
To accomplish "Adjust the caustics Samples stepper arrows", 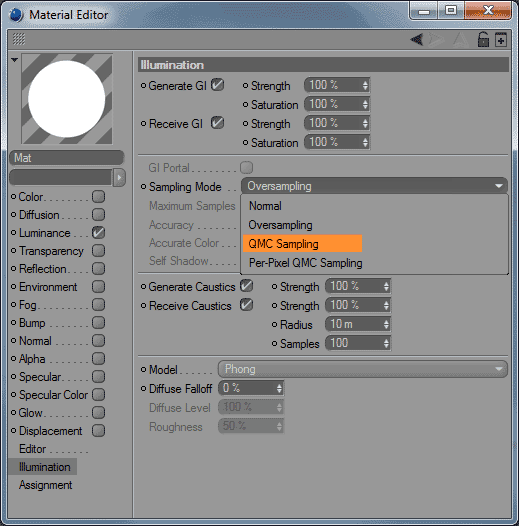I will pyautogui.click(x=386, y=343).
